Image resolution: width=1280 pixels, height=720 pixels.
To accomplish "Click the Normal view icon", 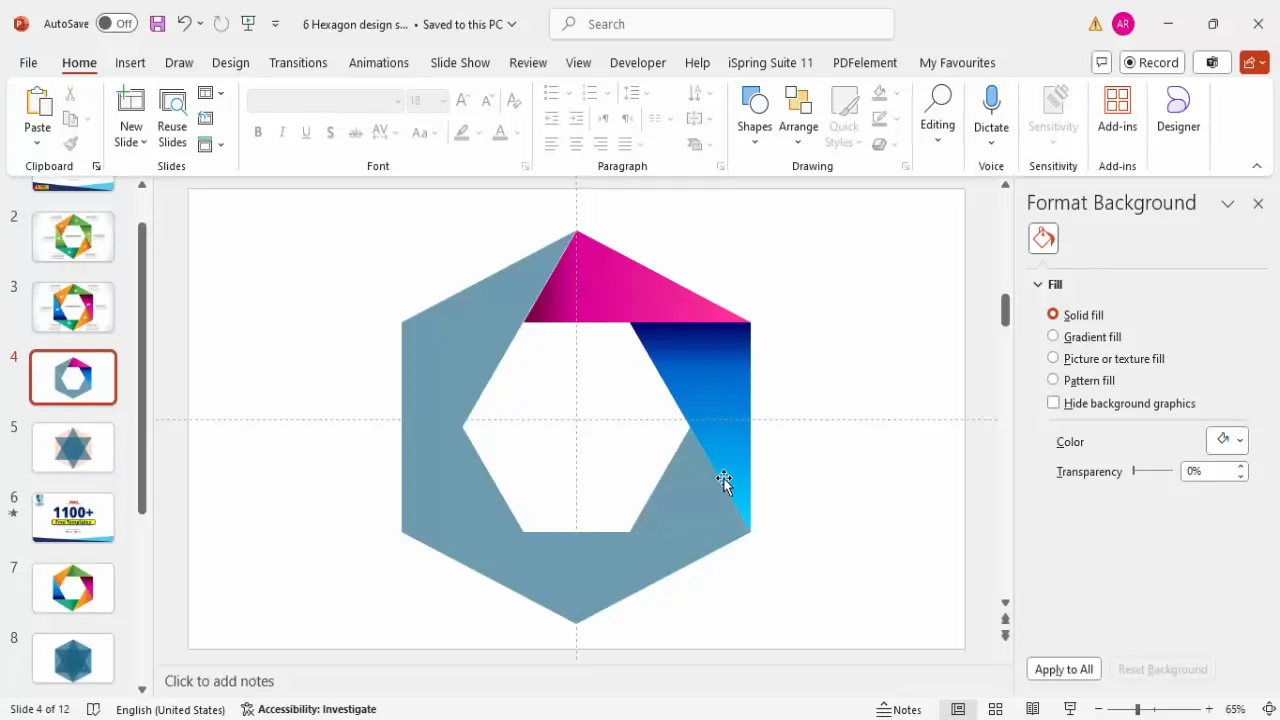I will pyautogui.click(x=958, y=709).
